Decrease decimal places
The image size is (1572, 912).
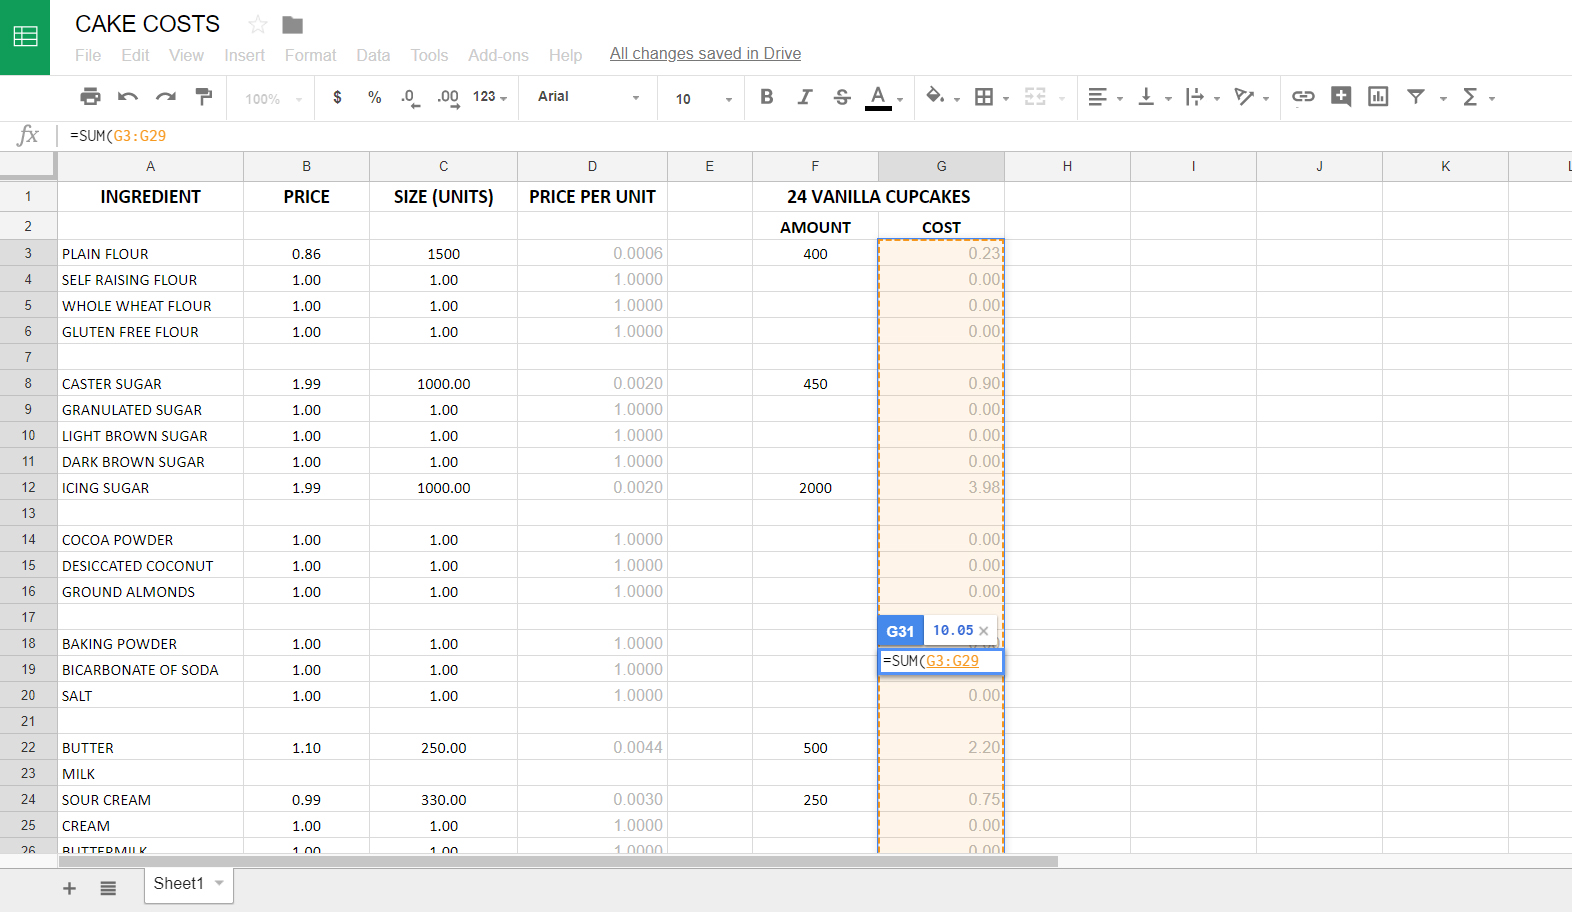click(409, 97)
